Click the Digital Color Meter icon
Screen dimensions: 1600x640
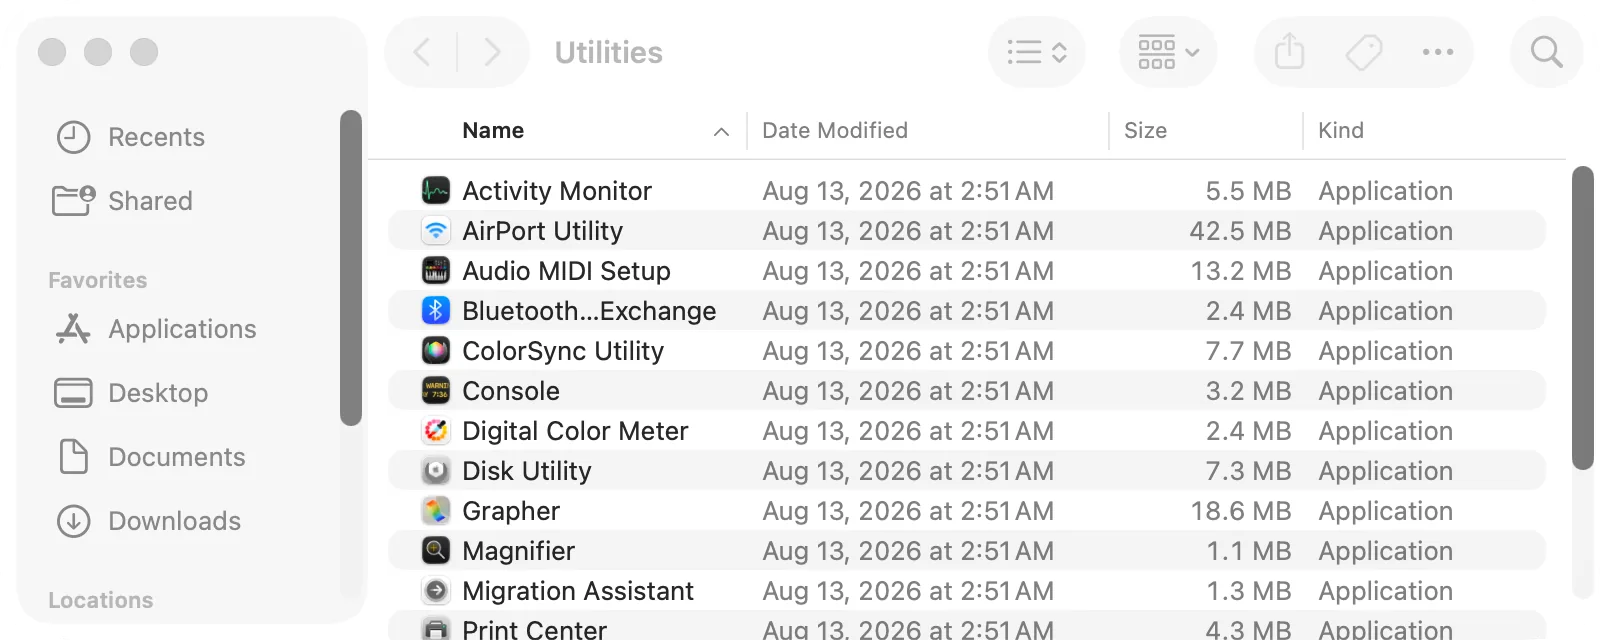[x=435, y=430]
